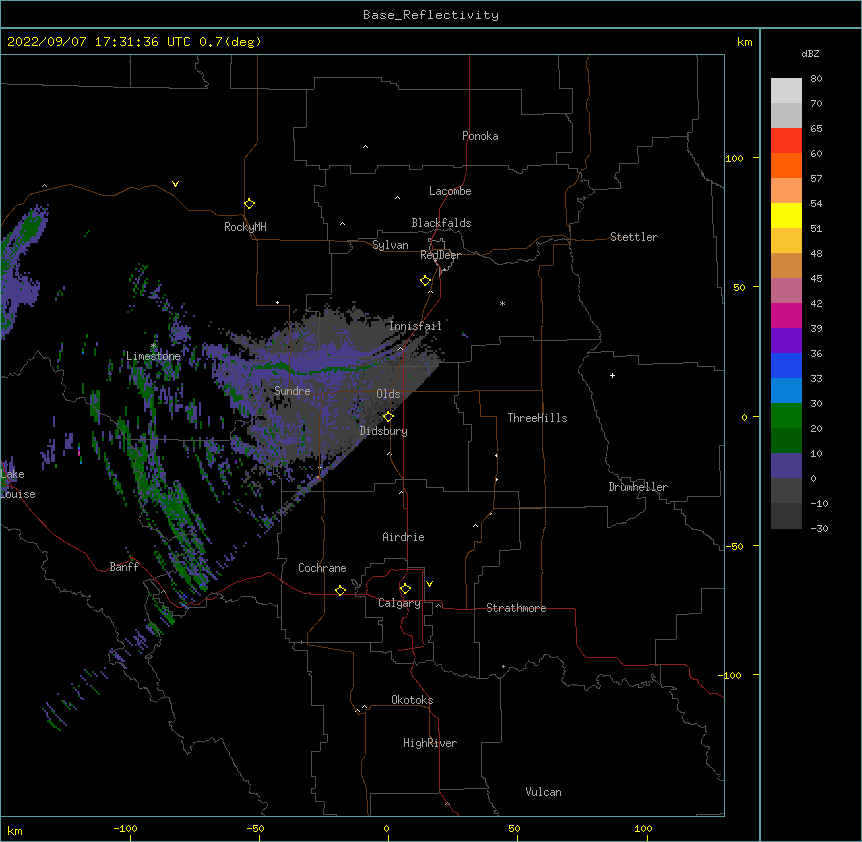Click the -50 tick on bottom axis
This screenshot has height=842, width=862.
tap(255, 828)
